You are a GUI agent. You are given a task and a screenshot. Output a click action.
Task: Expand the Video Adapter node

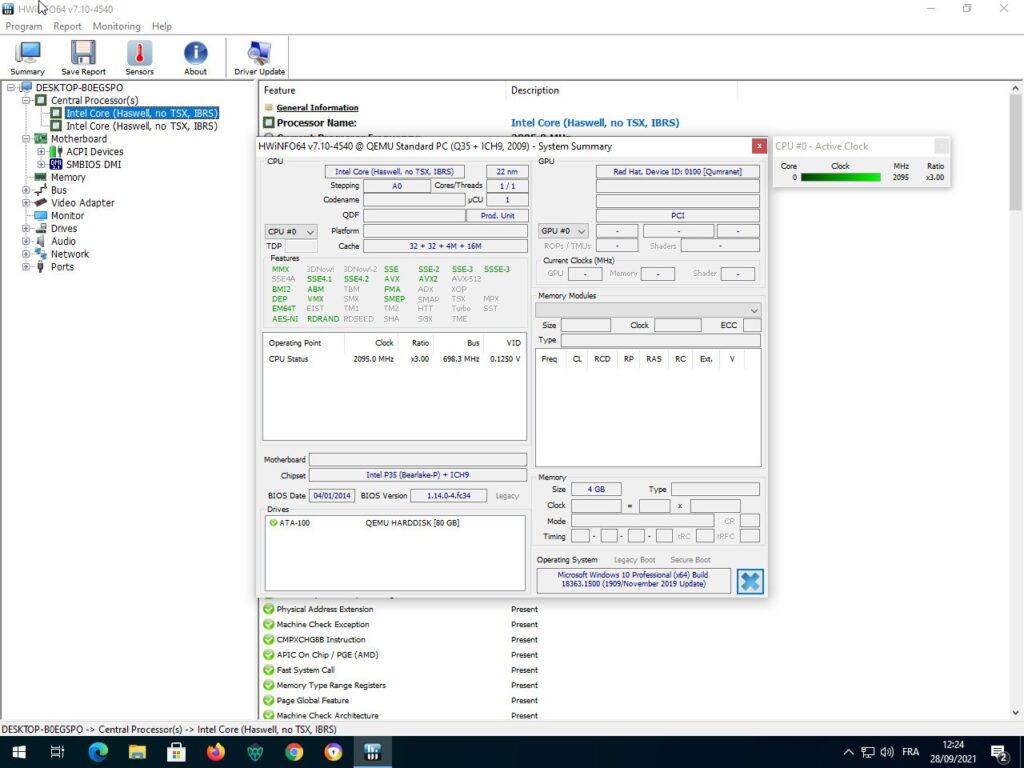point(26,203)
